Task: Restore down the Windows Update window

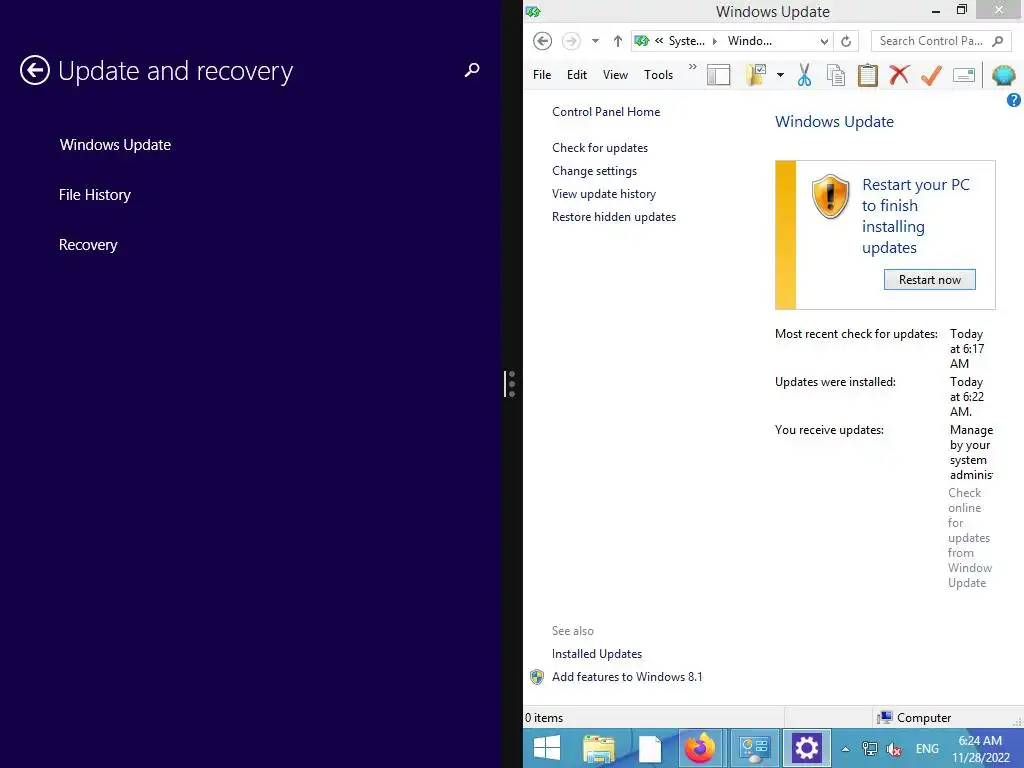Action: click(x=962, y=10)
